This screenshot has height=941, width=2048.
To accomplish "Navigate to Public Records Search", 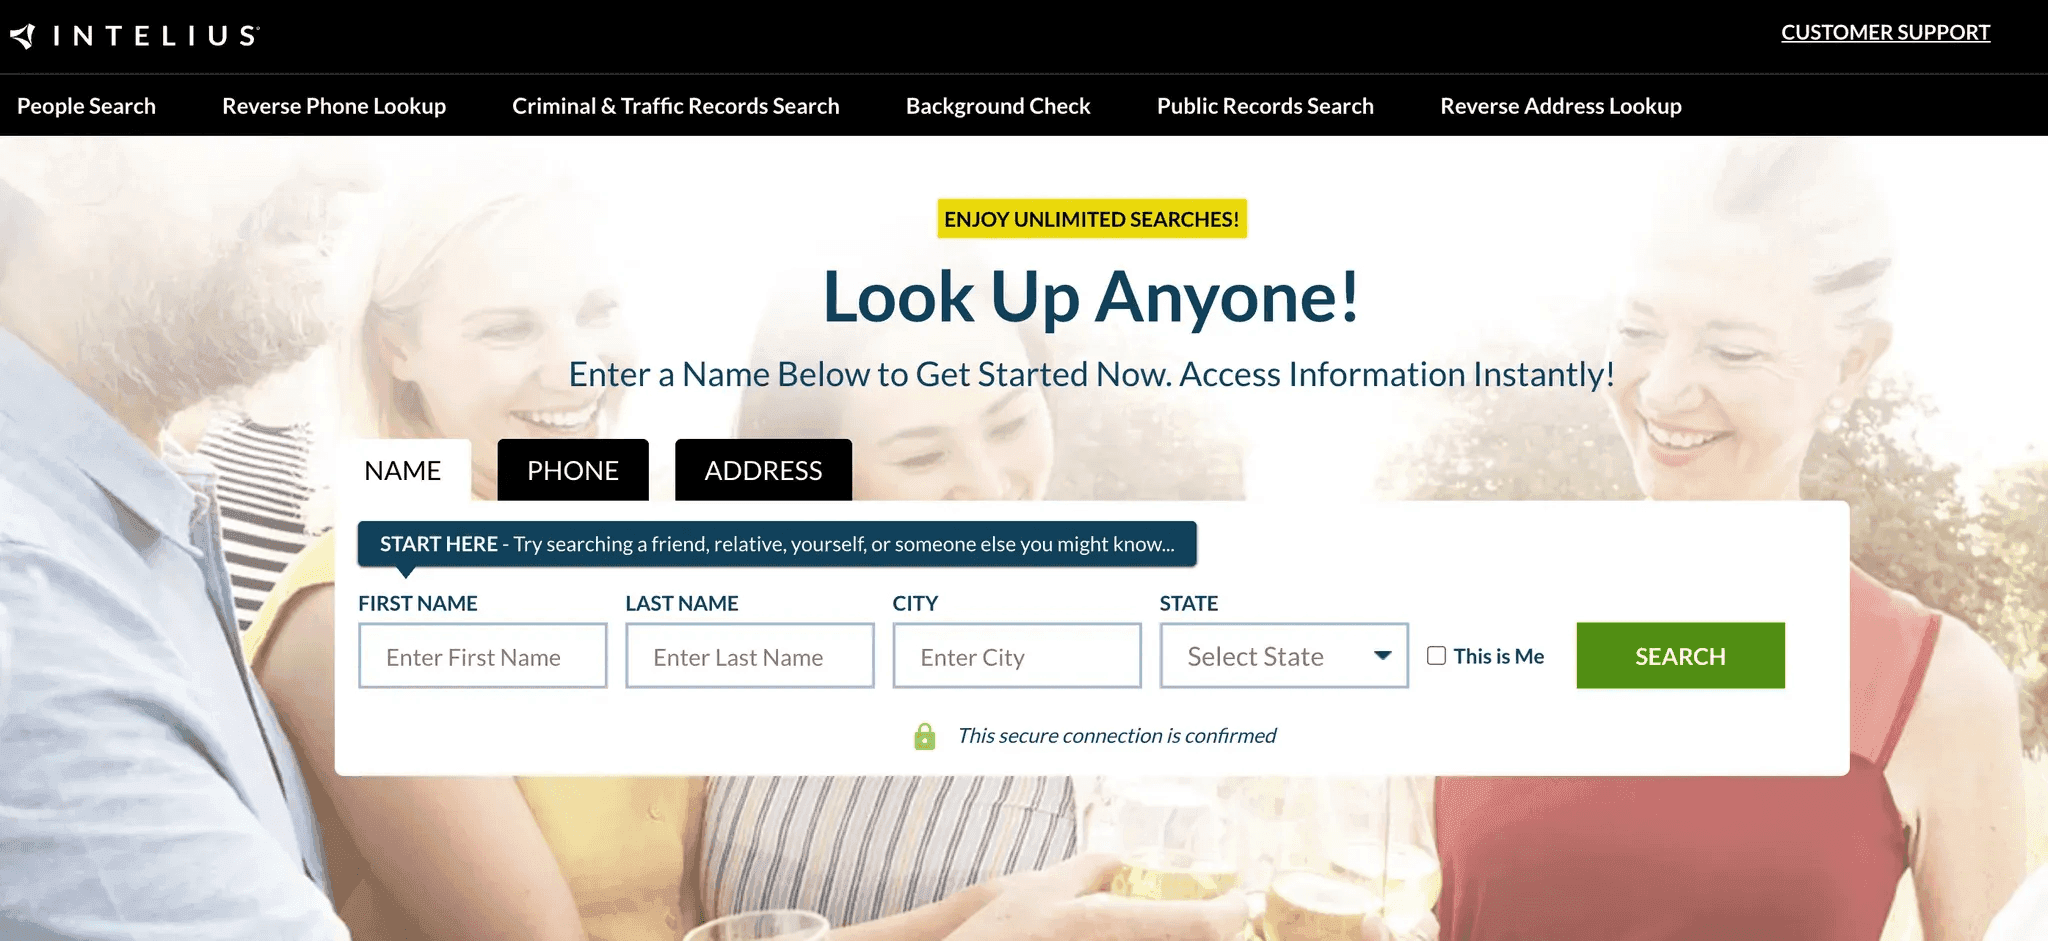I will pos(1265,106).
